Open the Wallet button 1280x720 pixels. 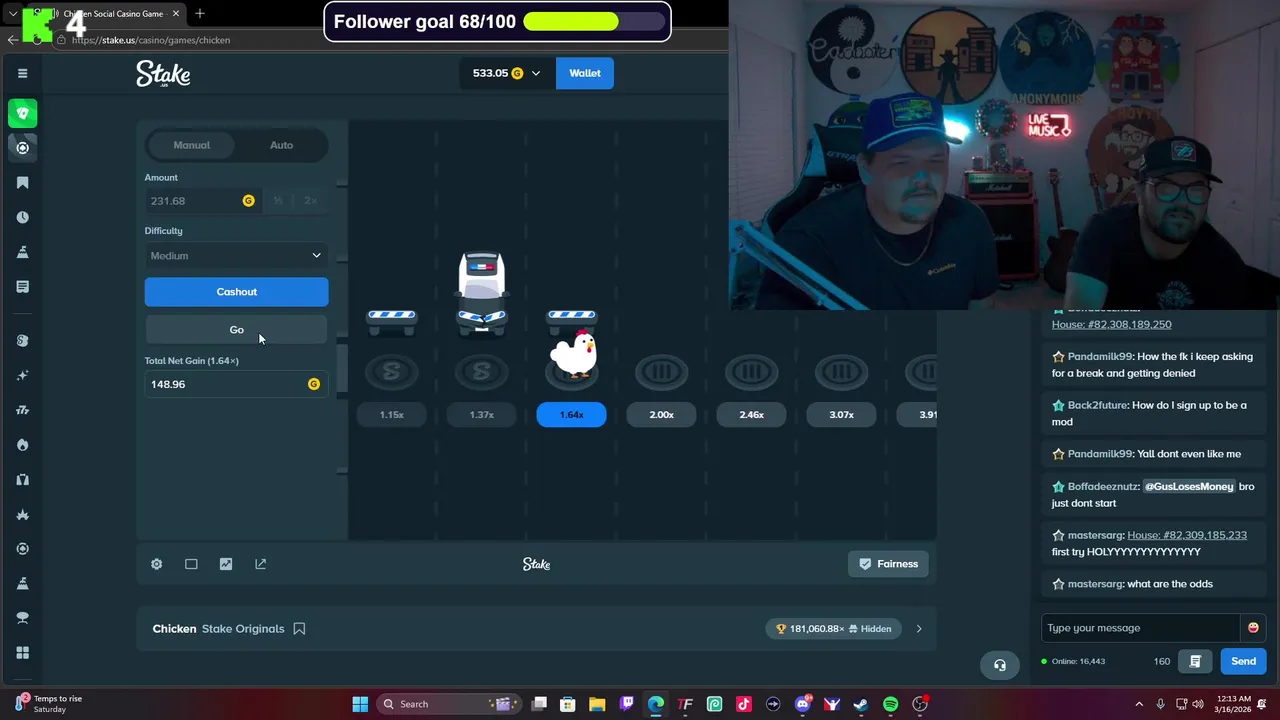point(585,73)
